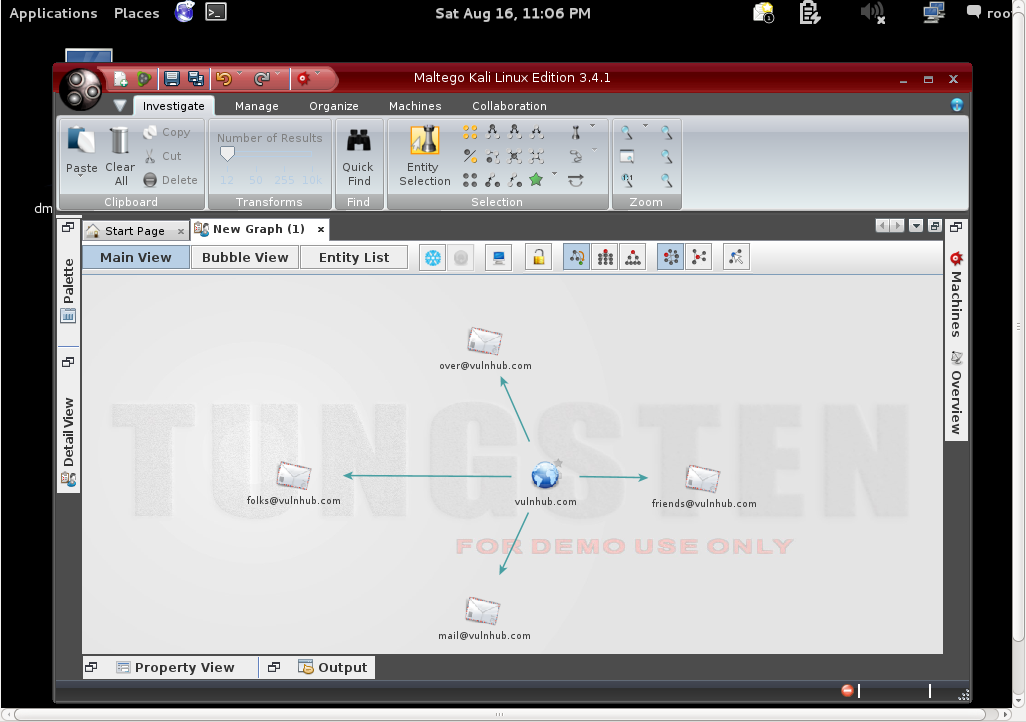The height and width of the screenshot is (722, 1026).
Task: Click the reverse links arrows icon
Action: tap(576, 180)
